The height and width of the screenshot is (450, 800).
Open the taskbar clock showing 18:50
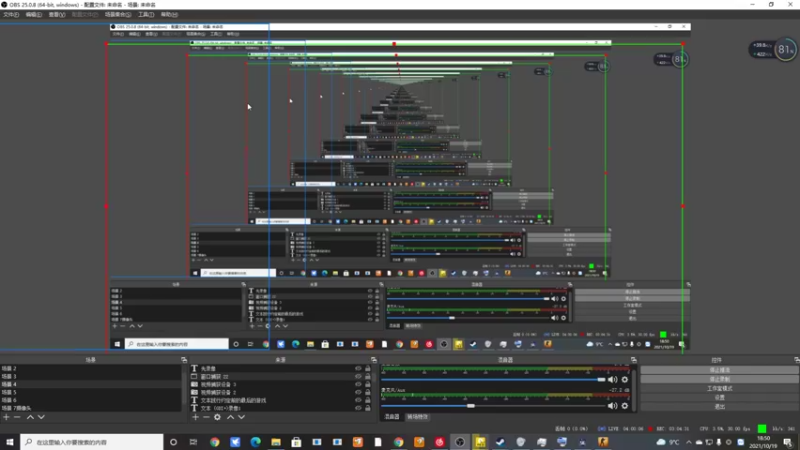click(764, 442)
